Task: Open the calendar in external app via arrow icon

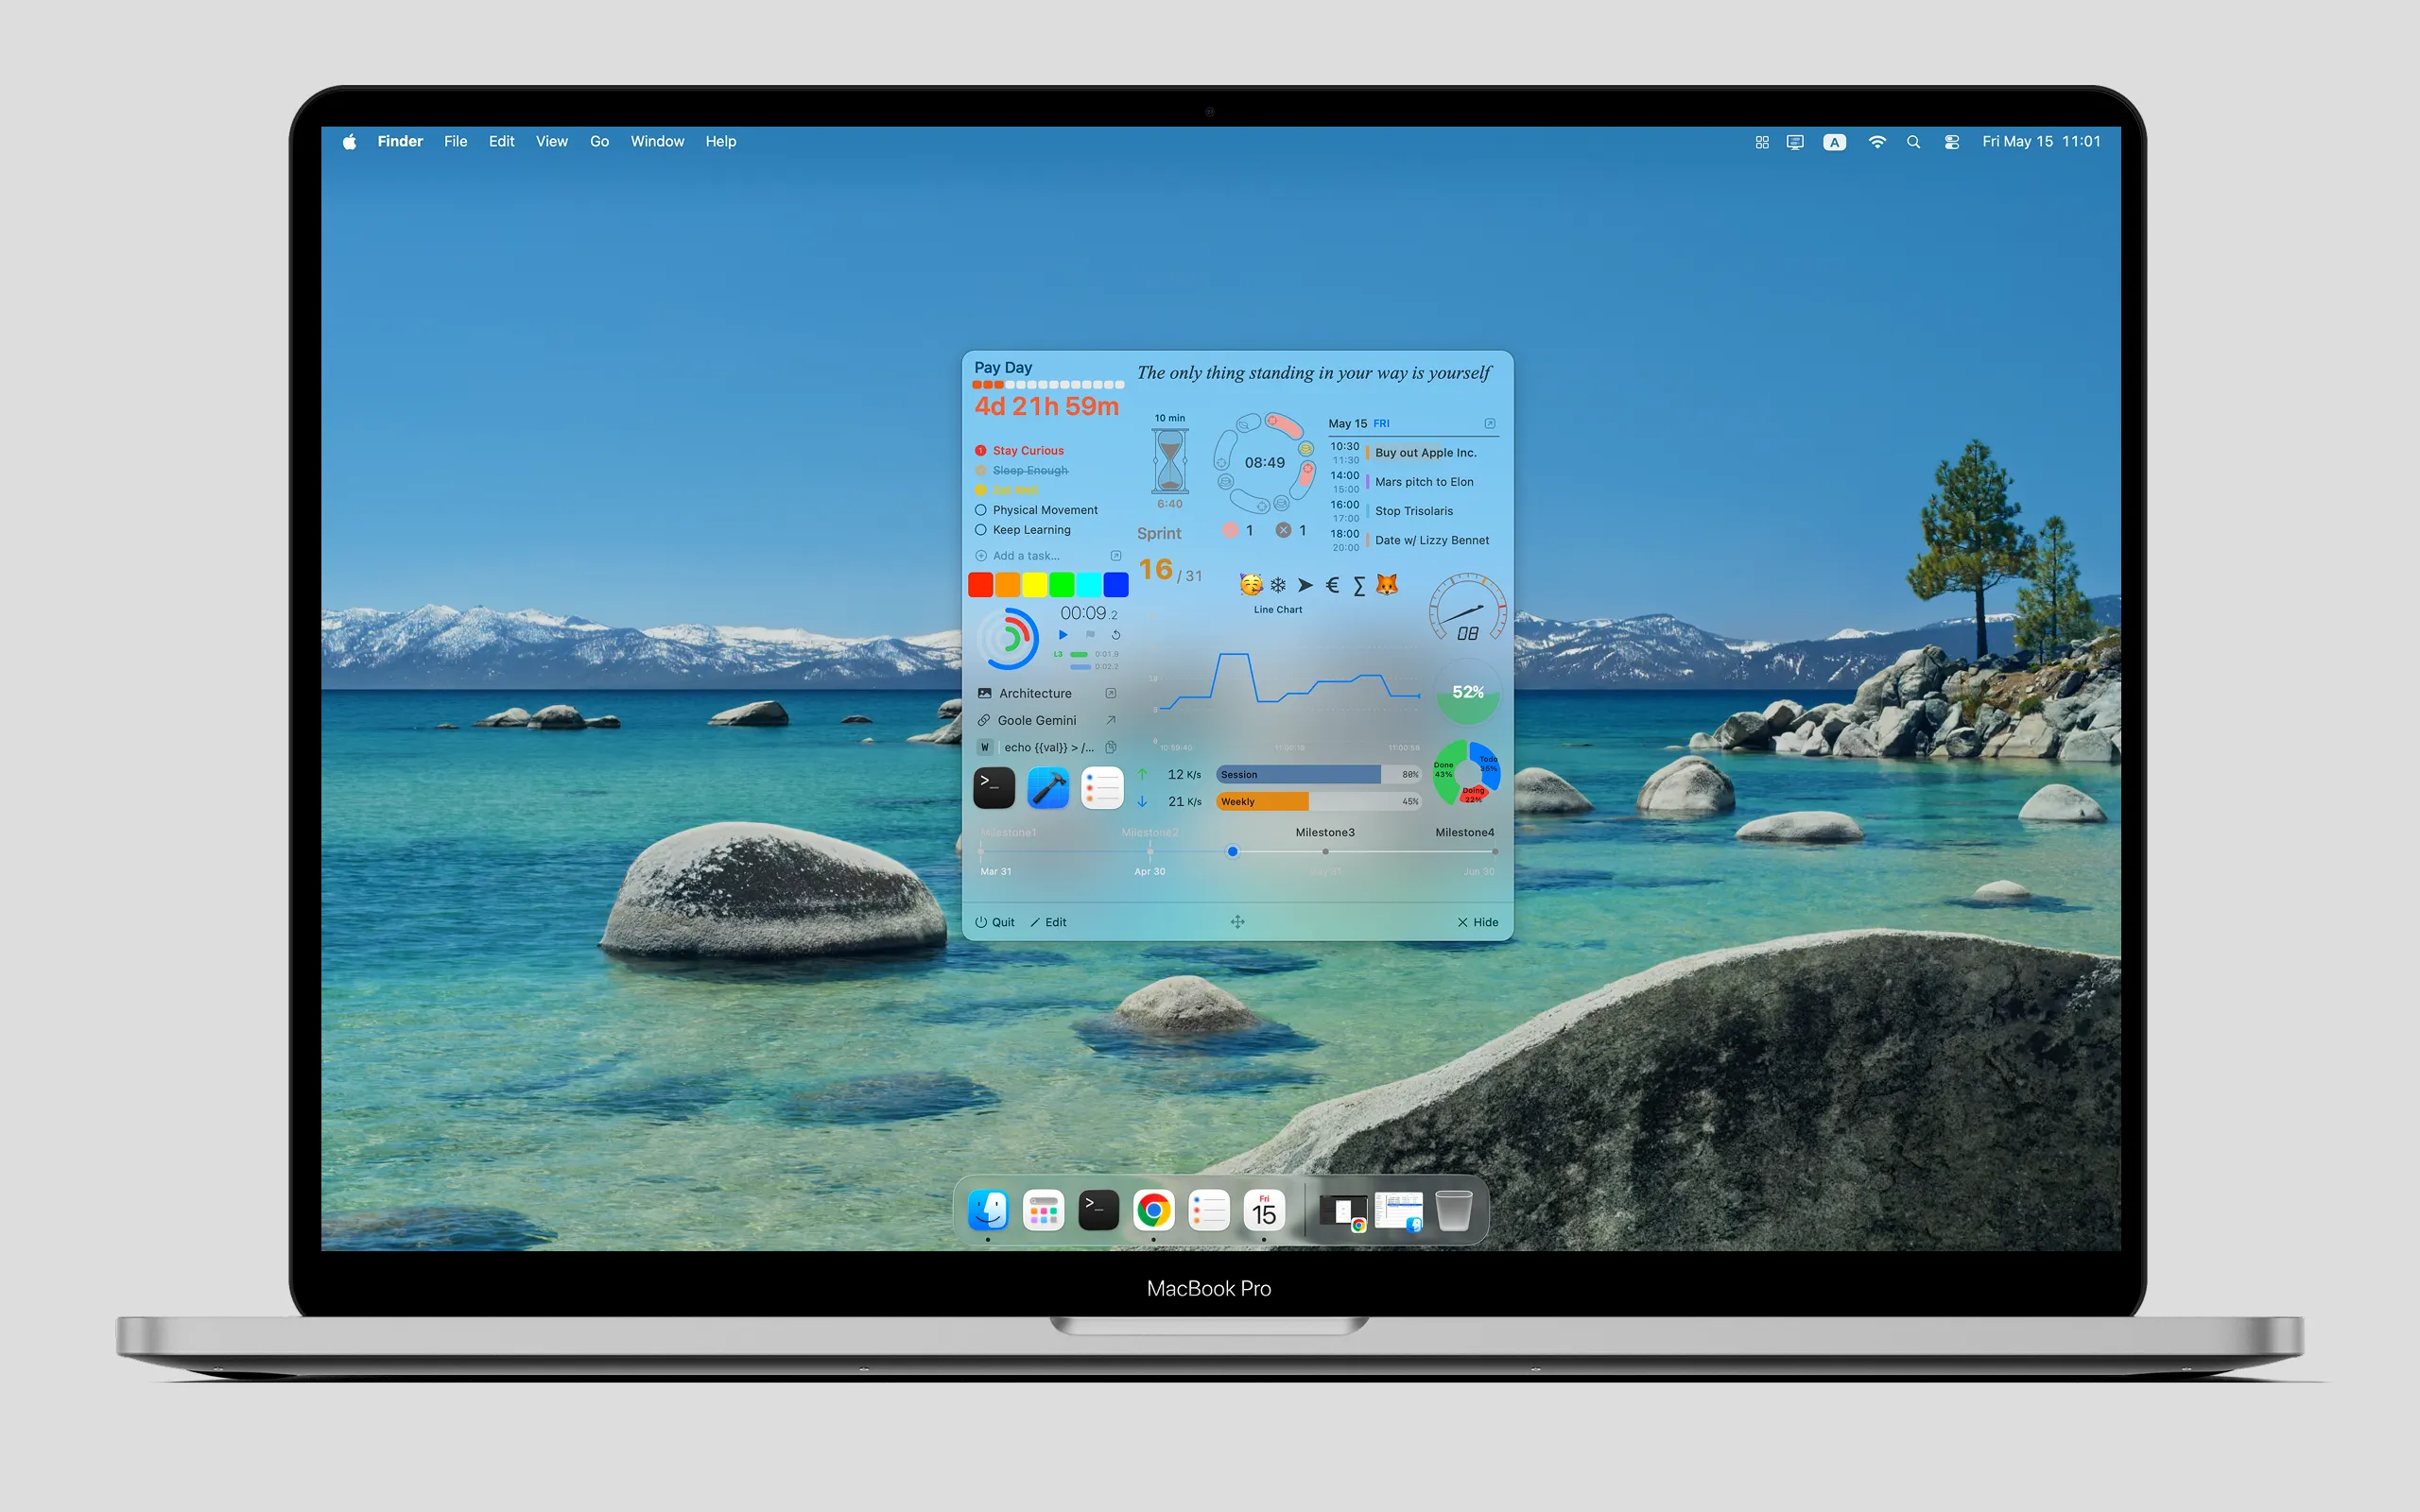Action: tap(1490, 424)
